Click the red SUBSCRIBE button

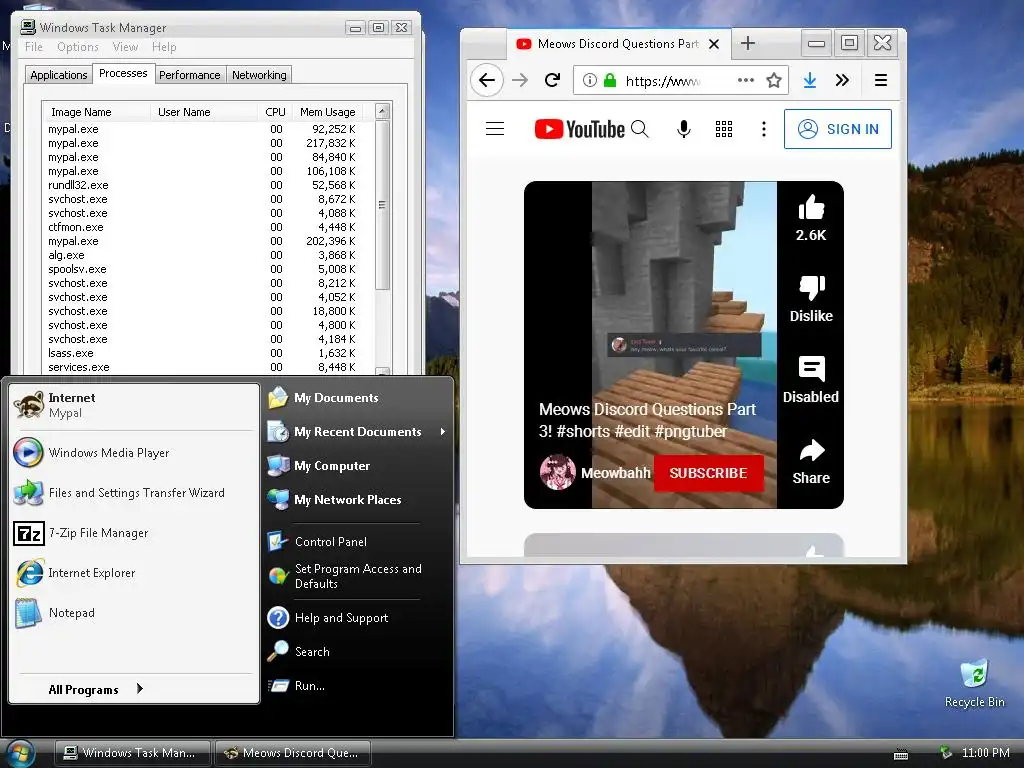(708, 473)
